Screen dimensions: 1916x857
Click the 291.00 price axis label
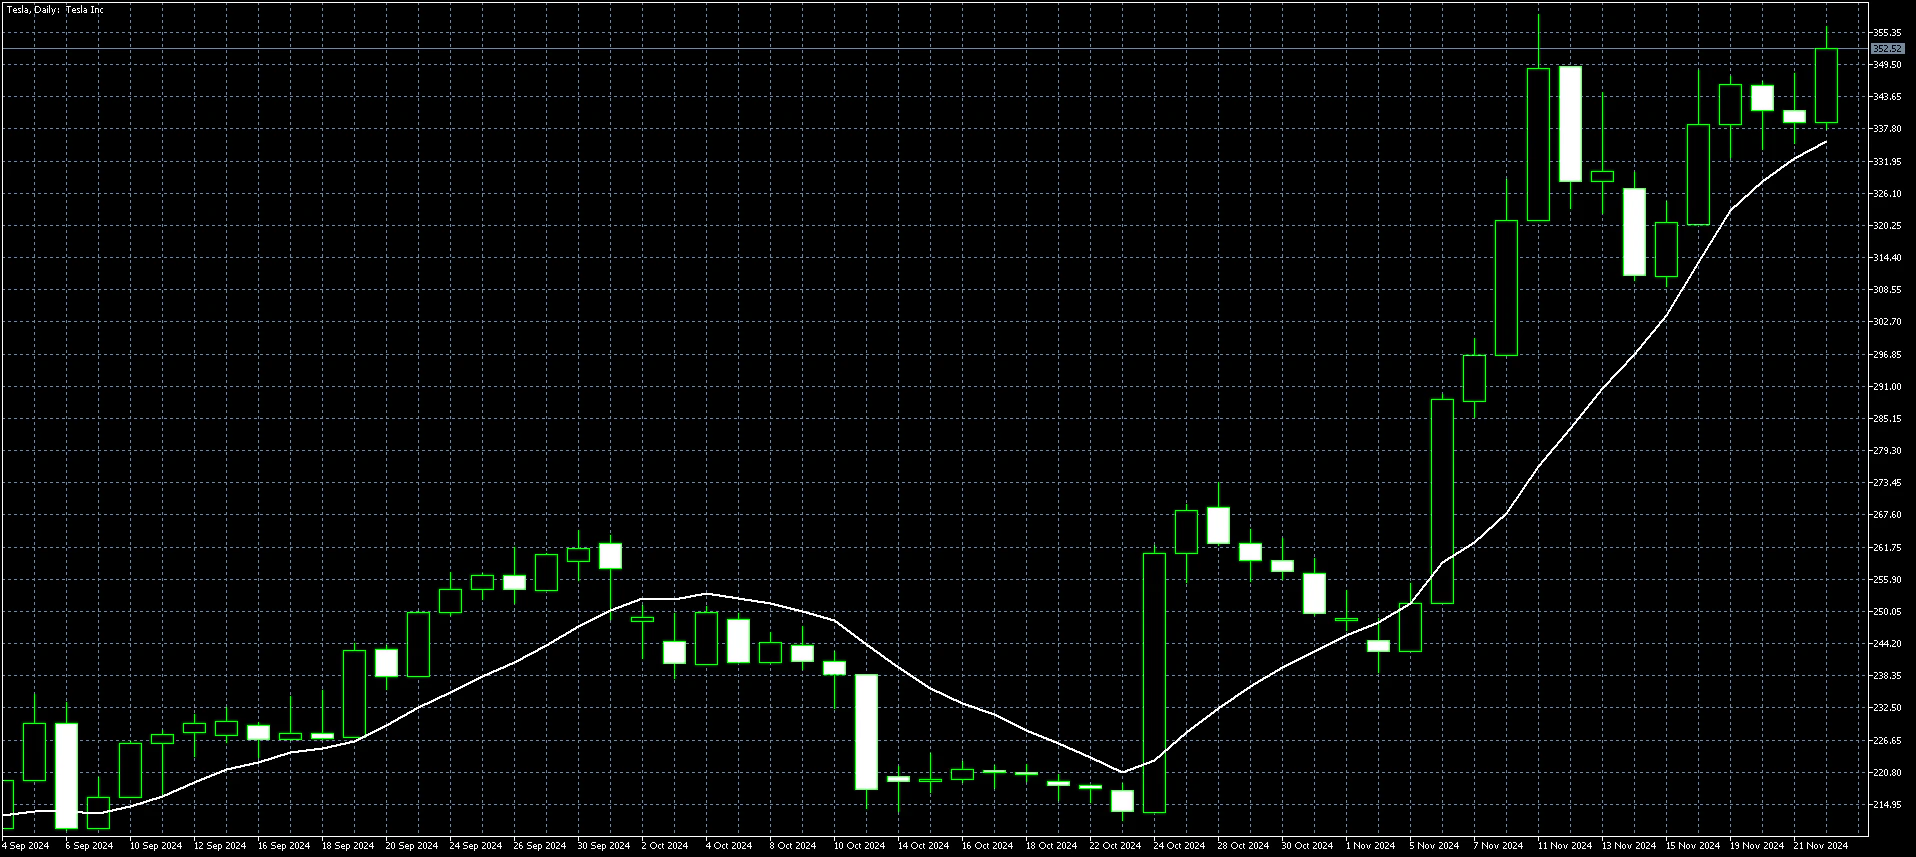[x=1886, y=387]
